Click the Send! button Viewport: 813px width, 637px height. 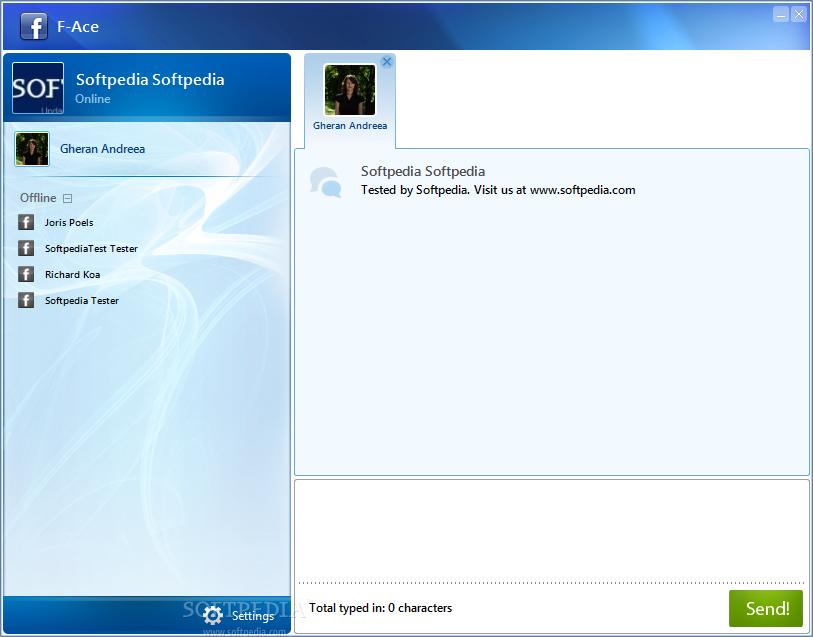766,608
